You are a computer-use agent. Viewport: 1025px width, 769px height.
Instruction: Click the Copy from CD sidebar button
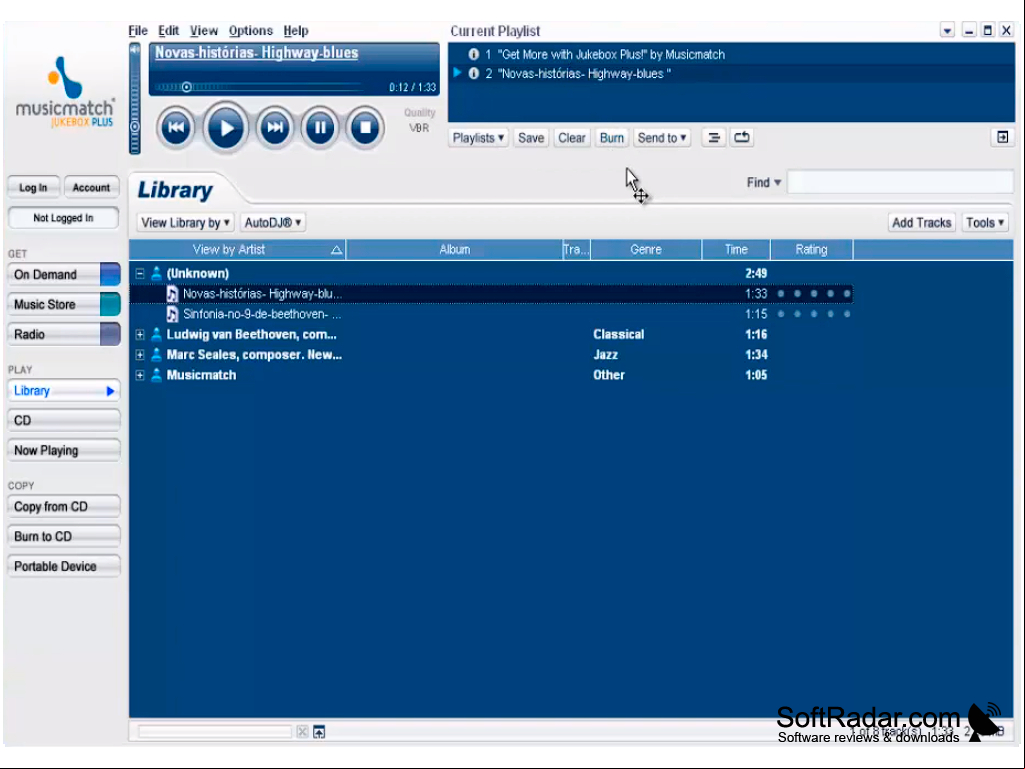click(63, 507)
